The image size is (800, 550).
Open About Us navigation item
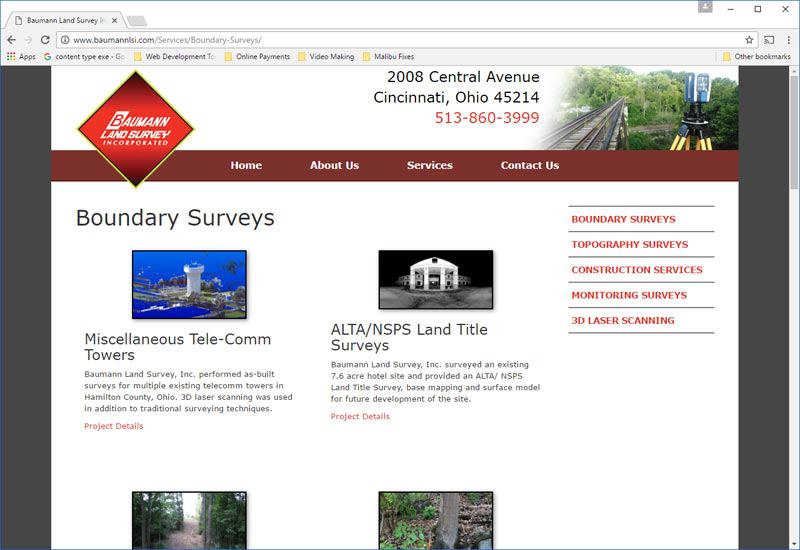[334, 165]
